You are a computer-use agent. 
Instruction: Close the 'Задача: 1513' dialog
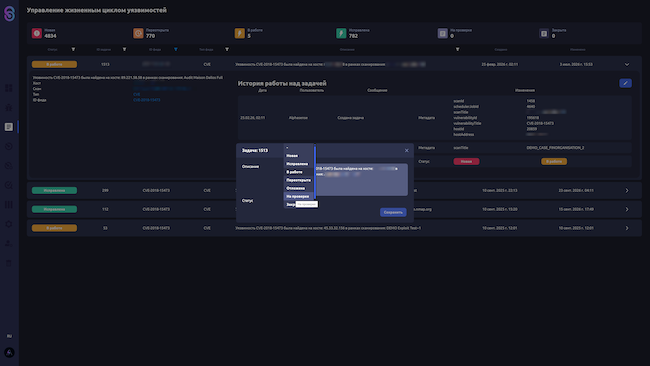click(407, 150)
